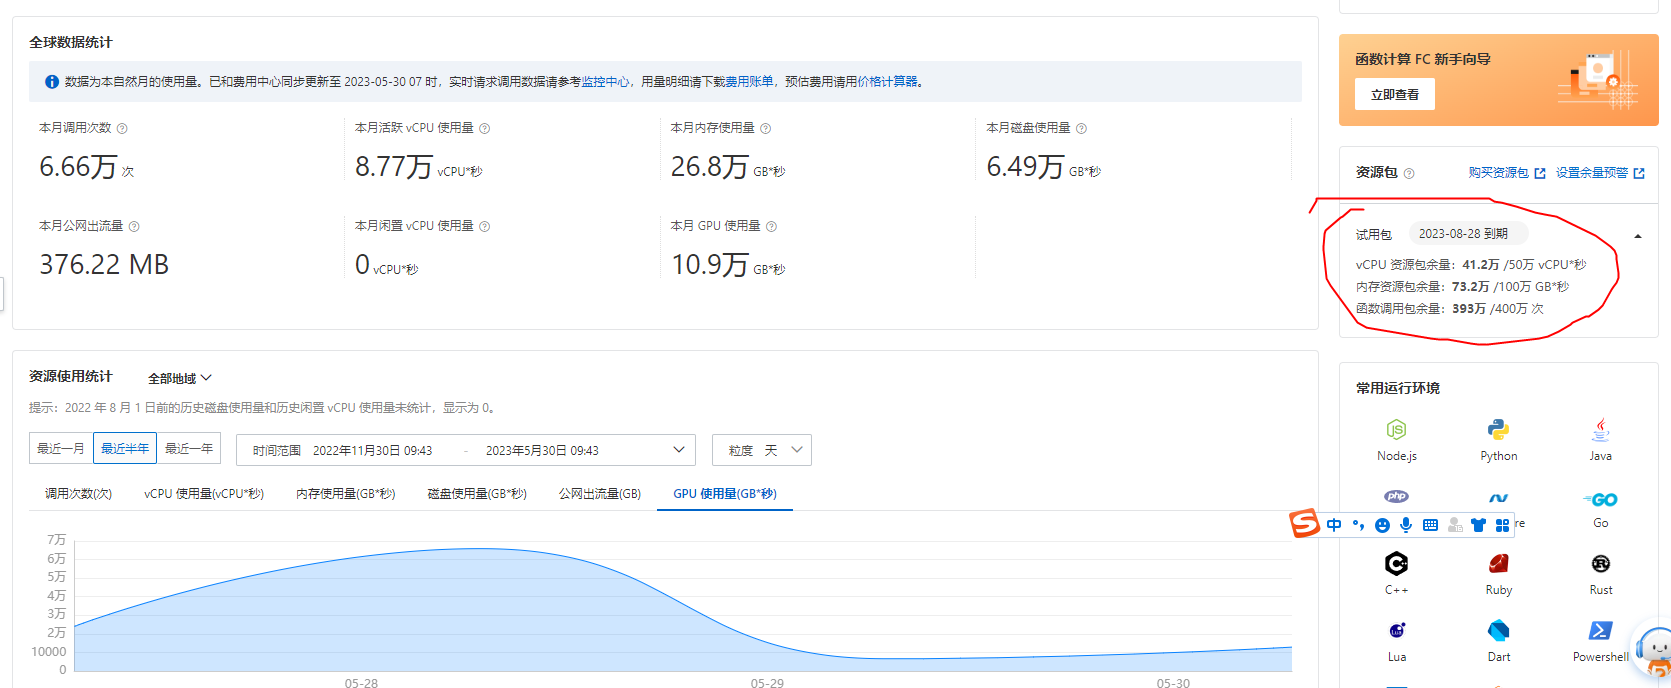Click the 设置余量预警 link

pos(1600,173)
